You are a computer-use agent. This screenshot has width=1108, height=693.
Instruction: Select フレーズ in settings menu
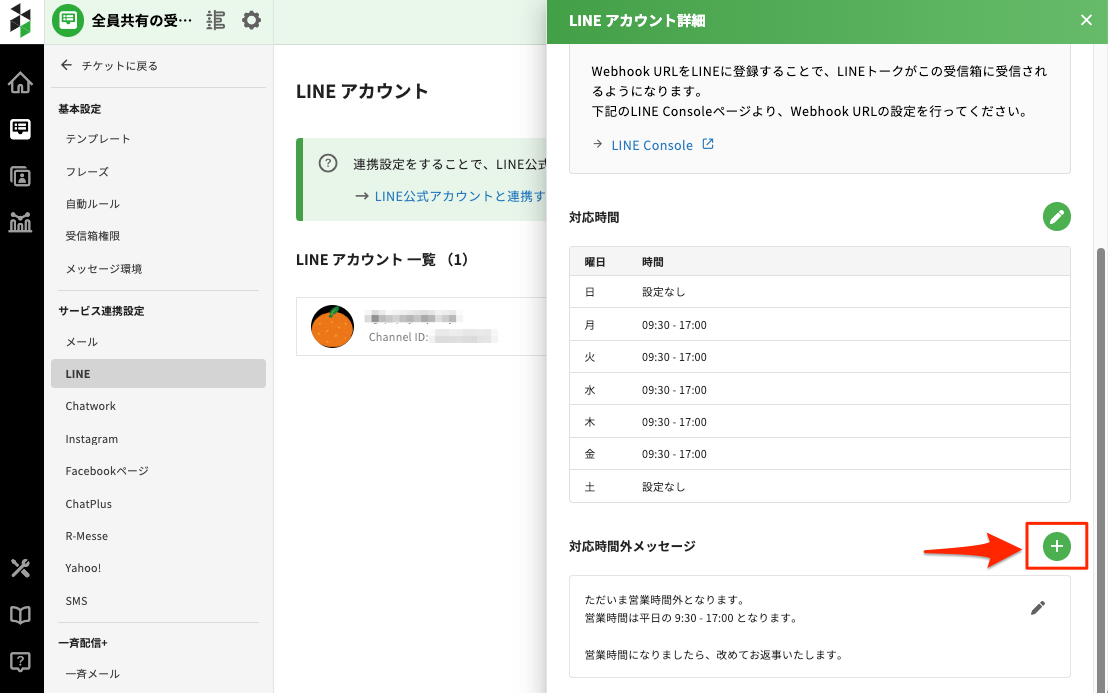(x=87, y=172)
